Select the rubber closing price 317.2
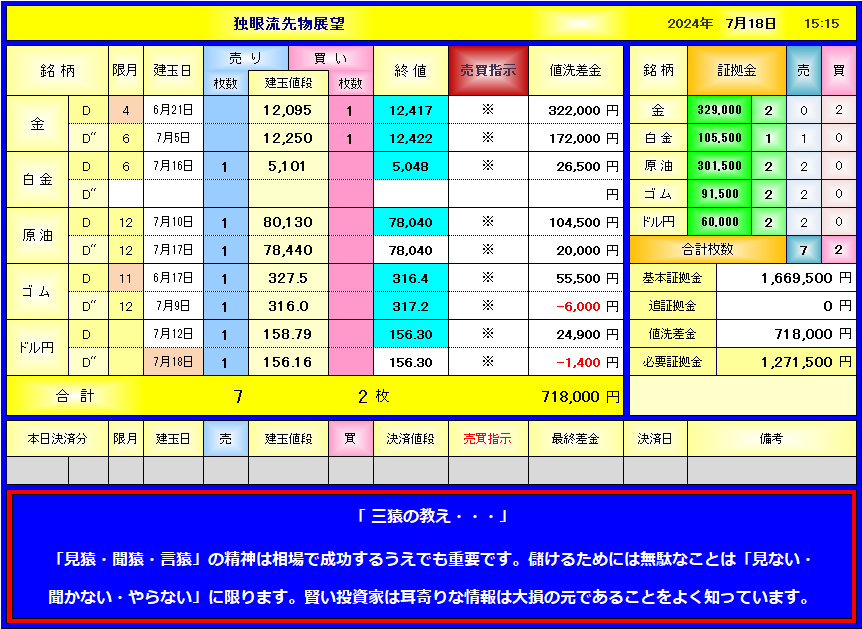Viewport: 862px width, 629px height. point(411,306)
